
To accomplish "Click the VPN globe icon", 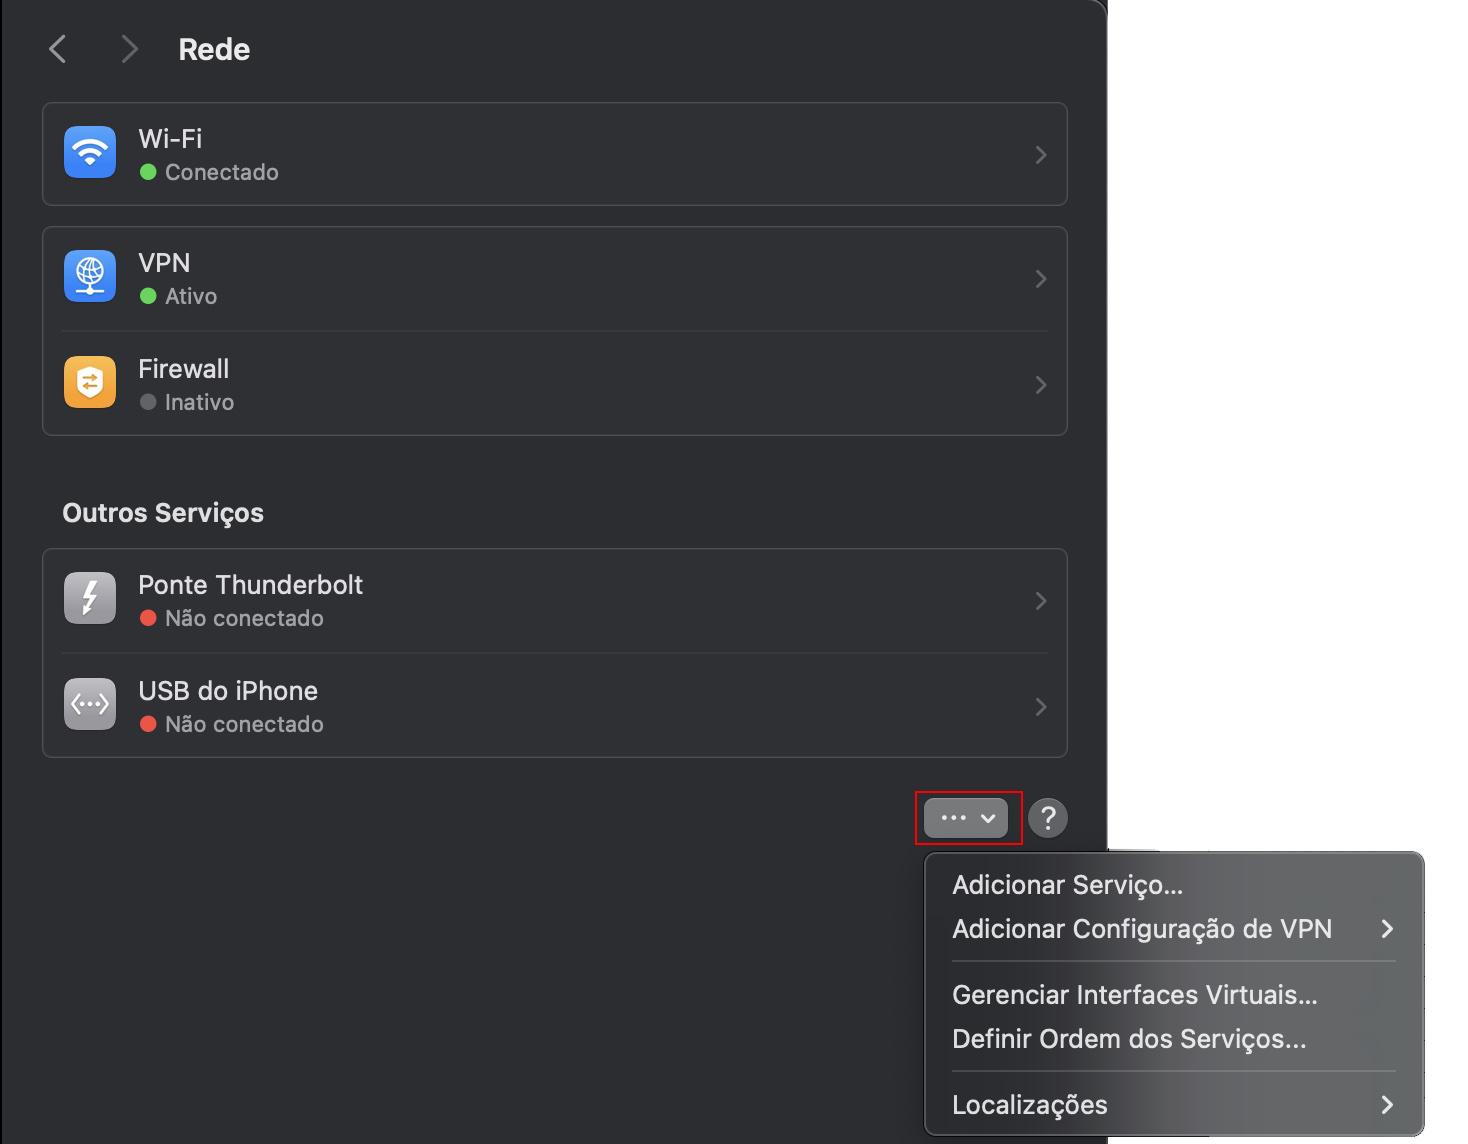I will (89, 276).
